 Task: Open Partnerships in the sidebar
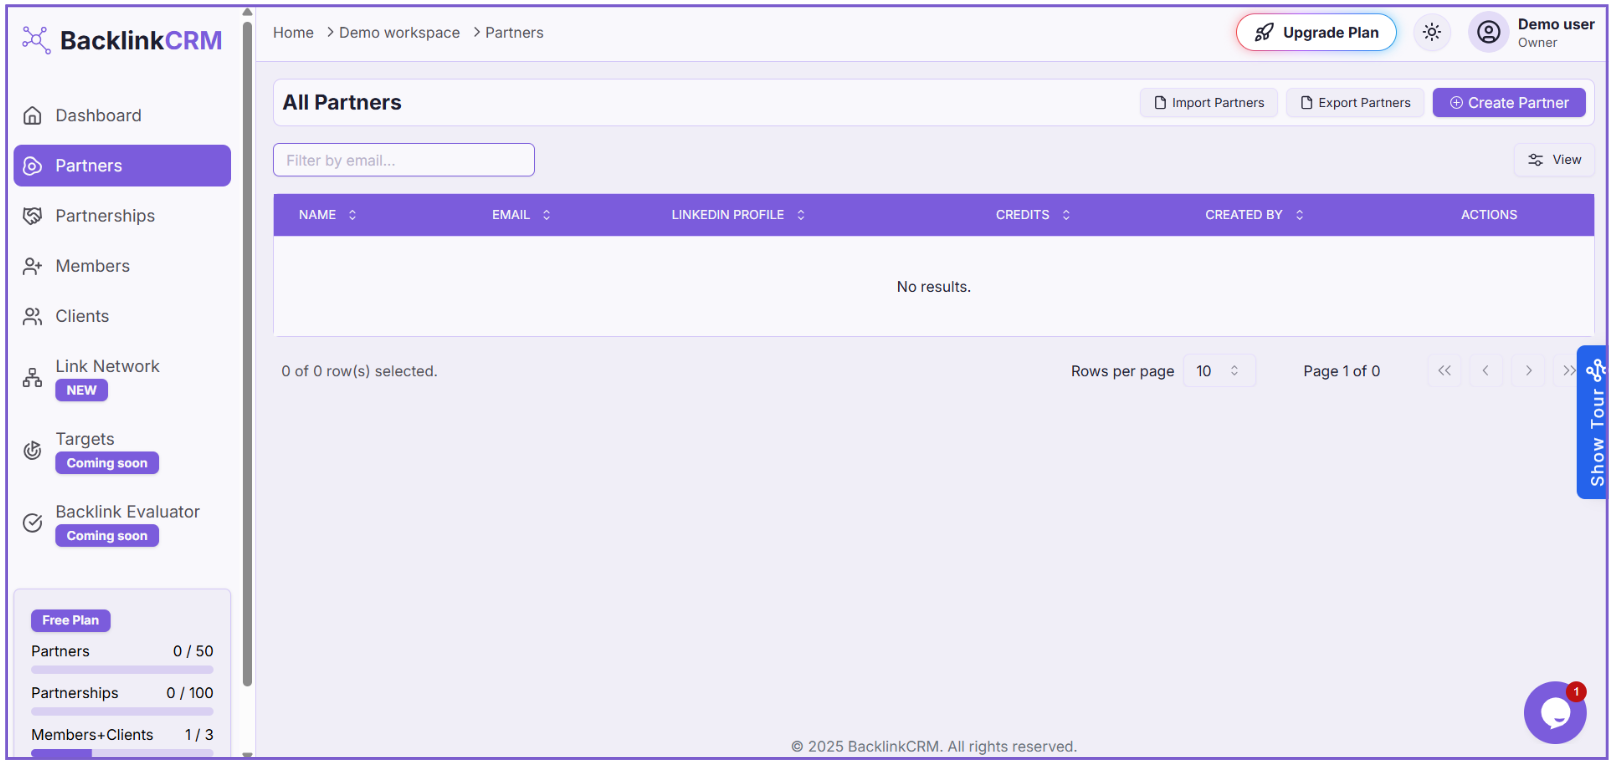coord(105,216)
